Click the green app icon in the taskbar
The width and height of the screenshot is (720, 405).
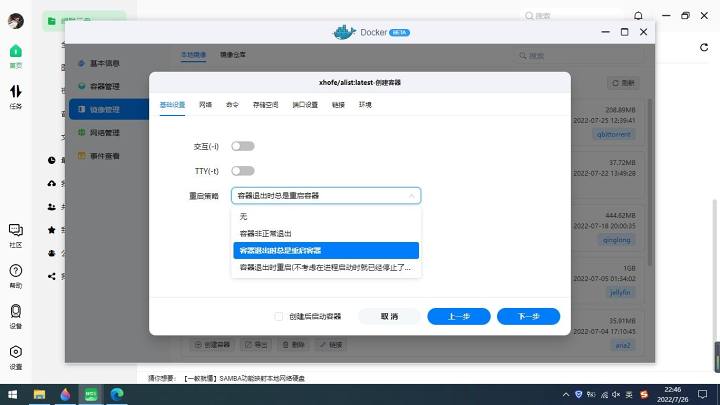coord(91,394)
